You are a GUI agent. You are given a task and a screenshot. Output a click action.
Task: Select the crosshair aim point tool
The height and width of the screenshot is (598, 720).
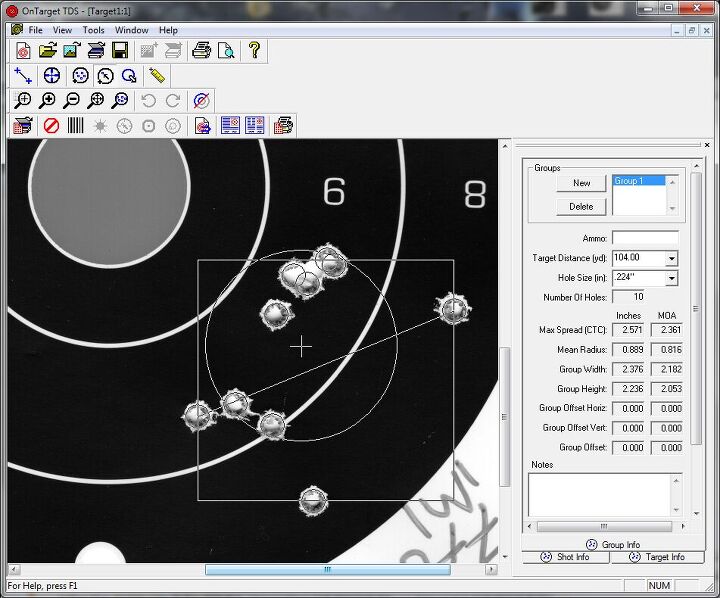click(52, 75)
